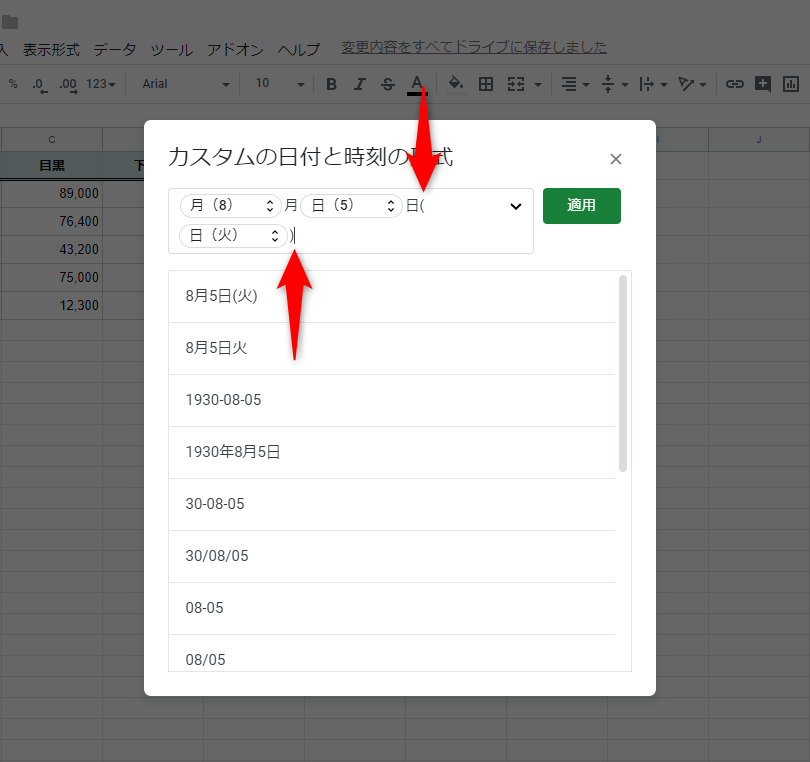Open horizontal align dropdown arrow
Image resolution: width=810 pixels, height=762 pixels.
point(586,85)
